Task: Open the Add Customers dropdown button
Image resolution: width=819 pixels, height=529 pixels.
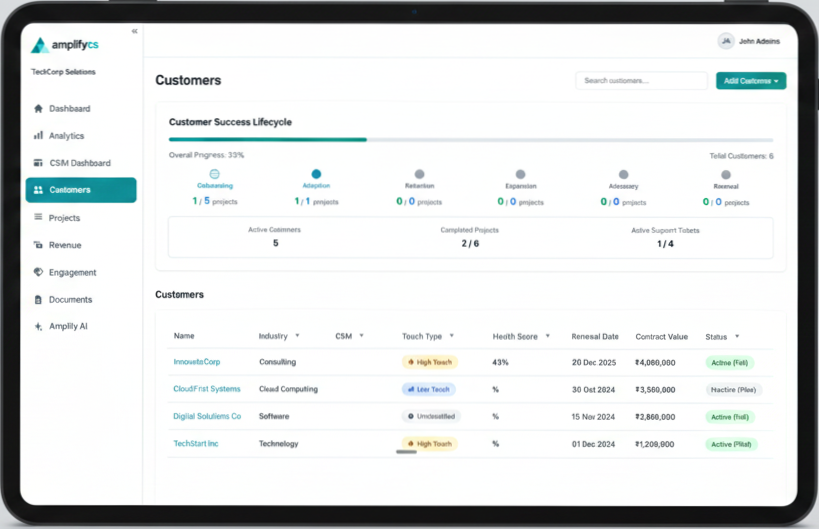Action: point(751,81)
